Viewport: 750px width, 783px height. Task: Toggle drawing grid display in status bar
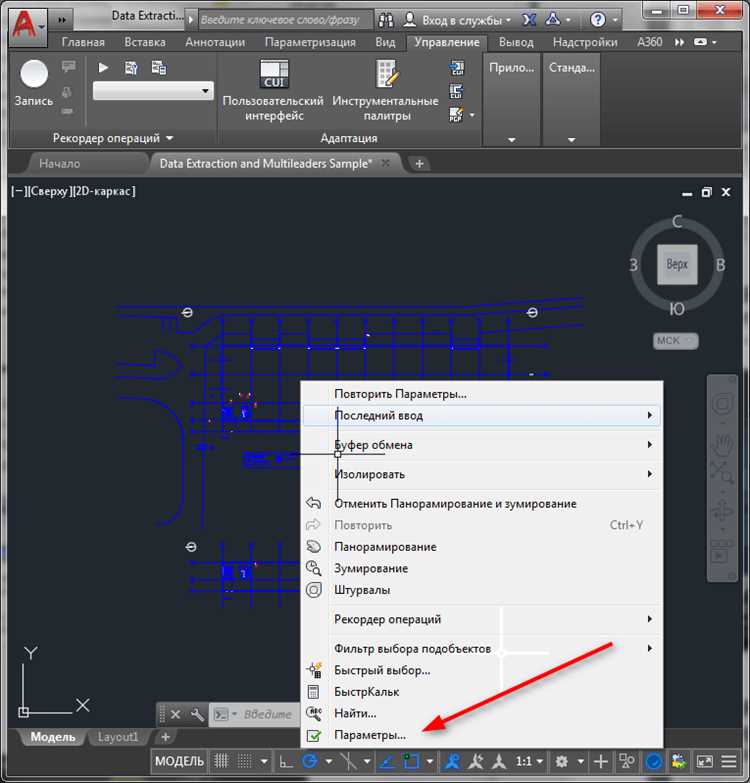pyautogui.click(x=221, y=761)
